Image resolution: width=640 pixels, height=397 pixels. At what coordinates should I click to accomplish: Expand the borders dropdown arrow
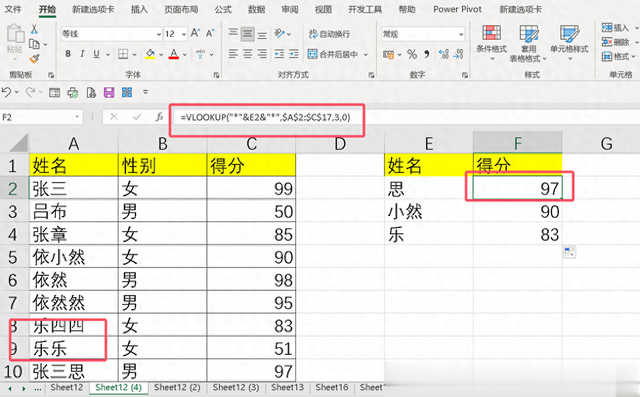coord(134,54)
